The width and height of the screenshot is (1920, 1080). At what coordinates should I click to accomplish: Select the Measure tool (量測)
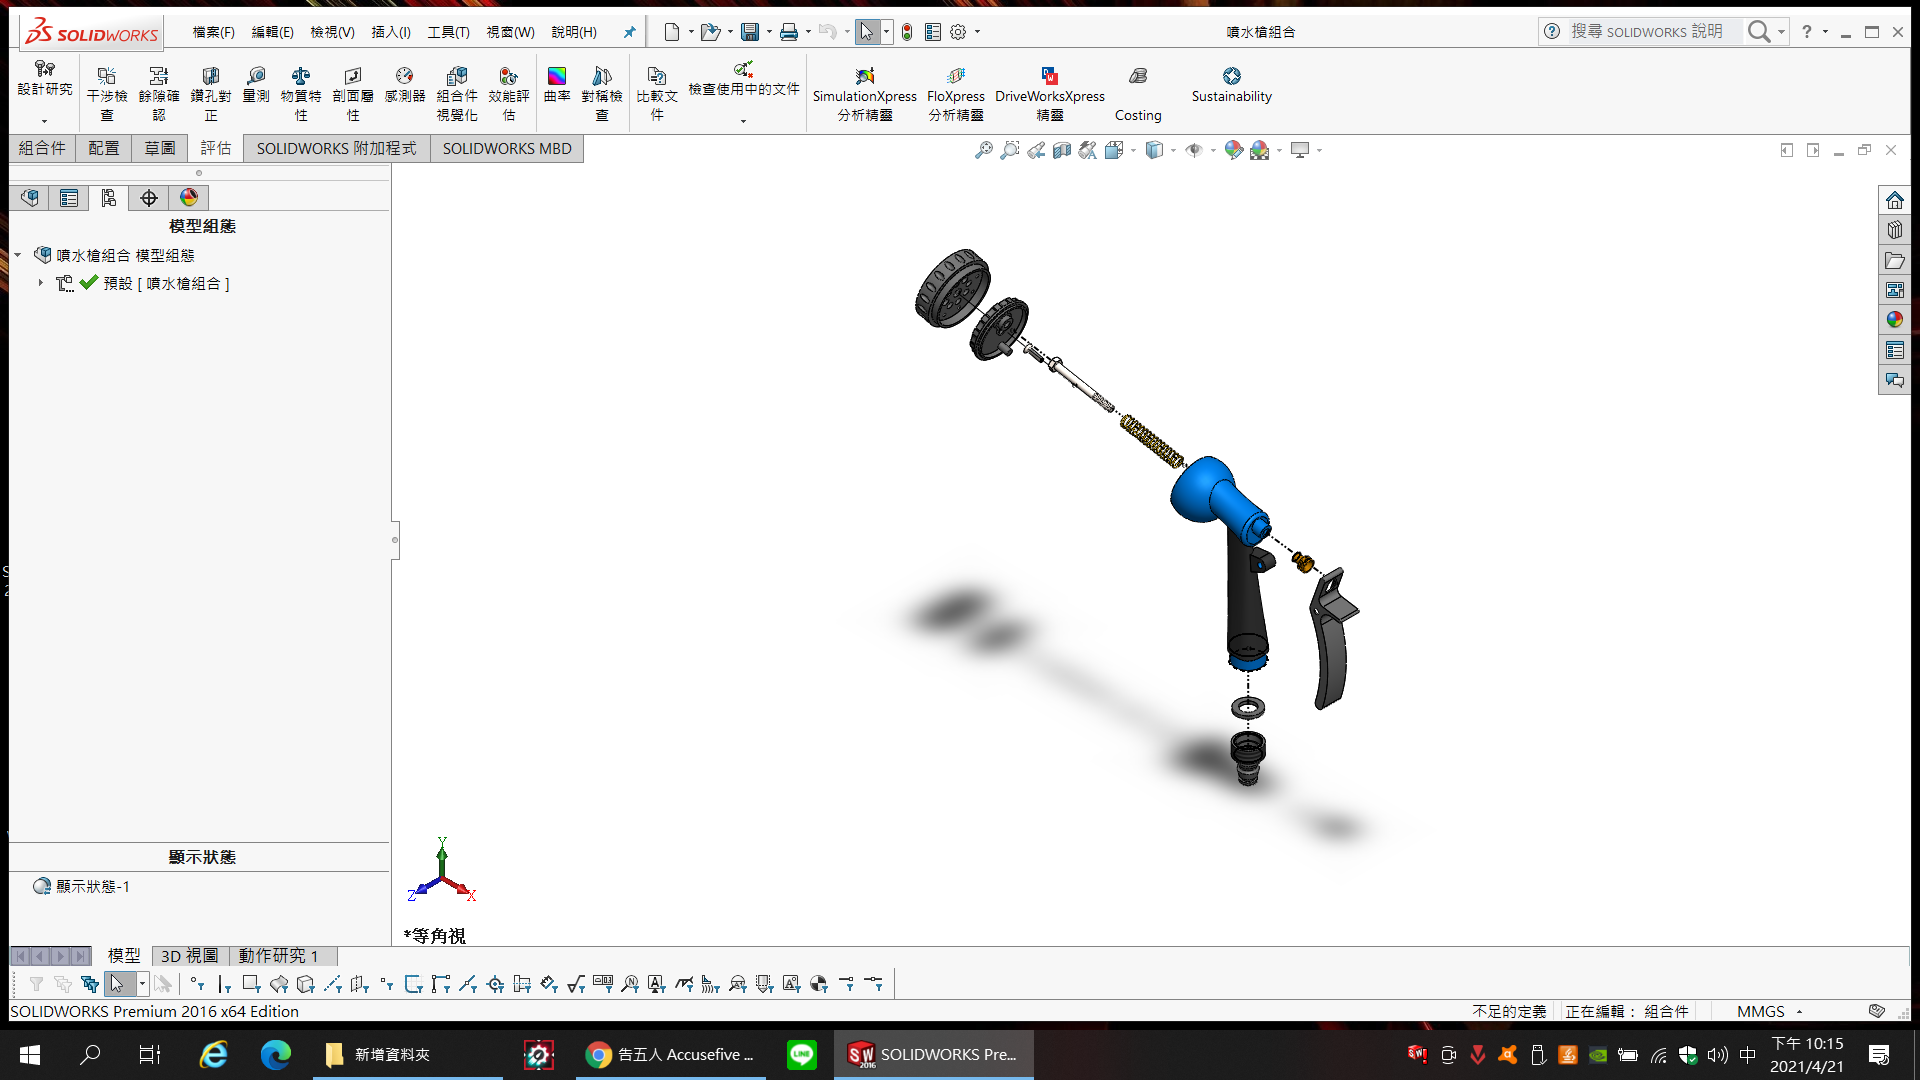256,84
